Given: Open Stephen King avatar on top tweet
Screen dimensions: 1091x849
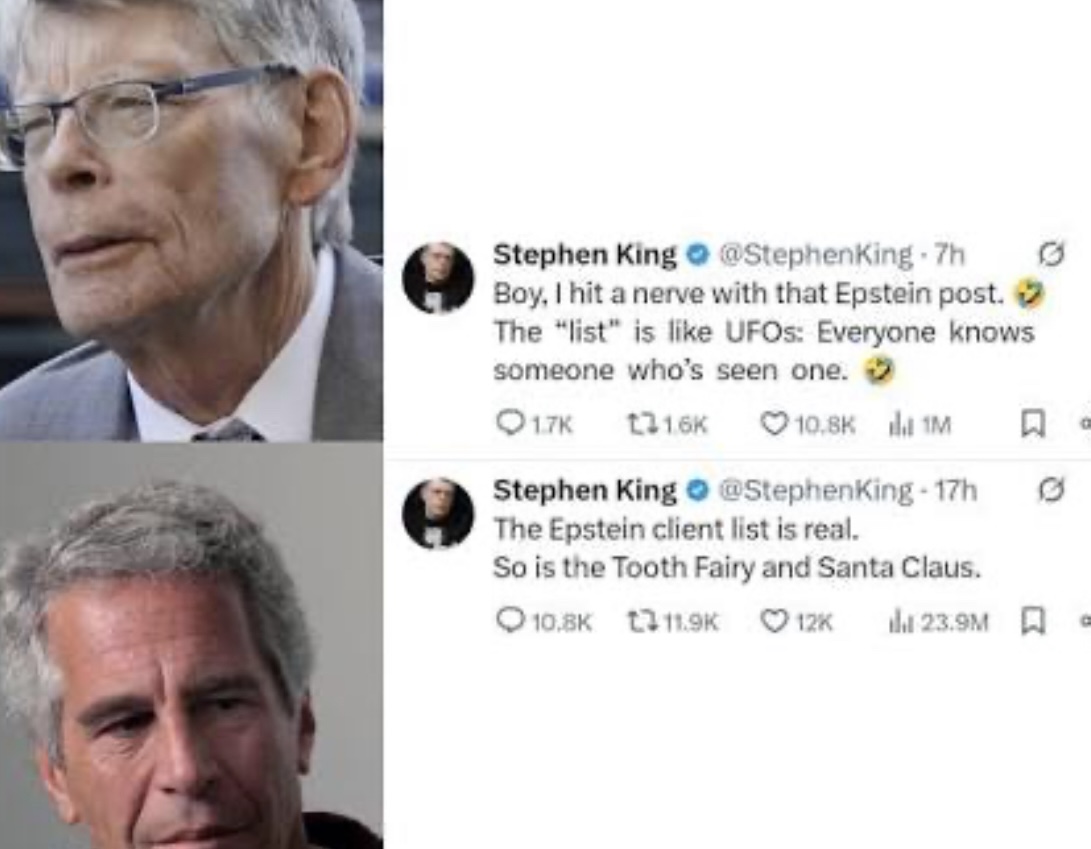Looking at the screenshot, I should pyautogui.click(x=438, y=277).
